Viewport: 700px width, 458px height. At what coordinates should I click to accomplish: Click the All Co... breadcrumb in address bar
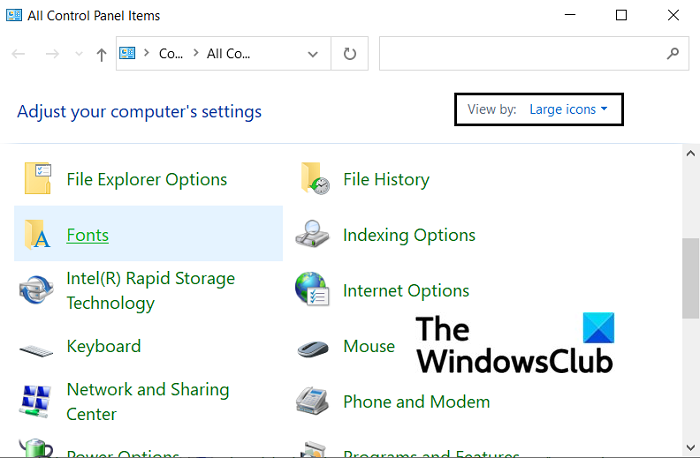pos(229,54)
